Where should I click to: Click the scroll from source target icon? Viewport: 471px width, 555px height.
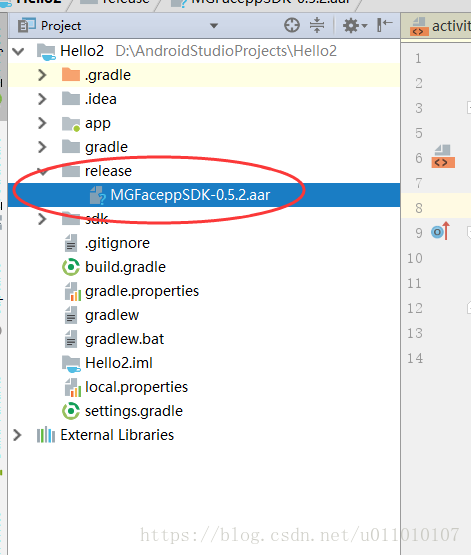(292, 25)
